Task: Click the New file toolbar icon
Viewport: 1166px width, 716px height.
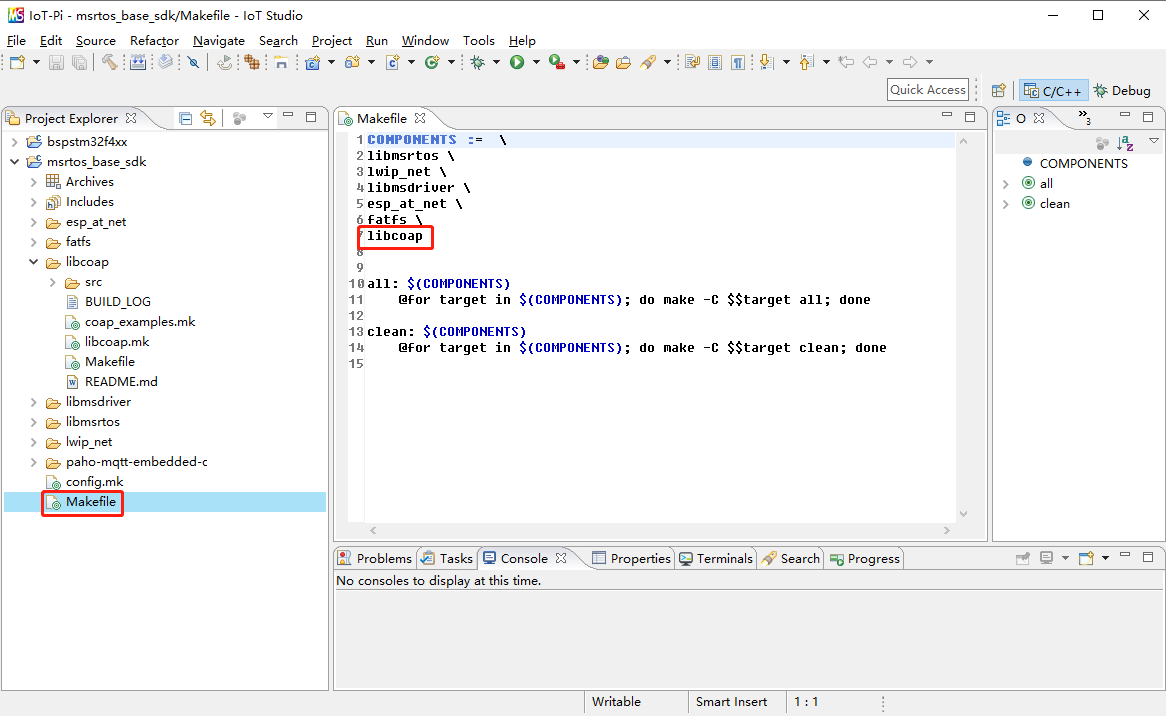Action: click(17, 62)
